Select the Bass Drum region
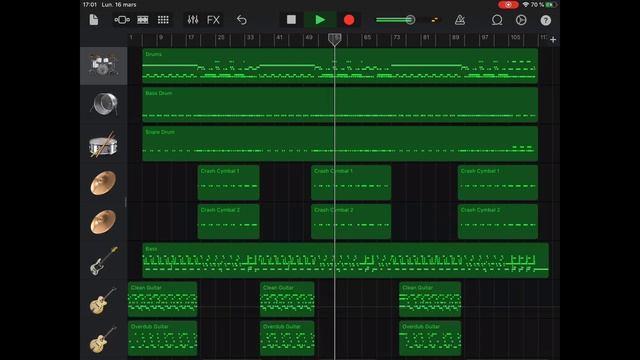640x360 pixels. click(x=340, y=104)
